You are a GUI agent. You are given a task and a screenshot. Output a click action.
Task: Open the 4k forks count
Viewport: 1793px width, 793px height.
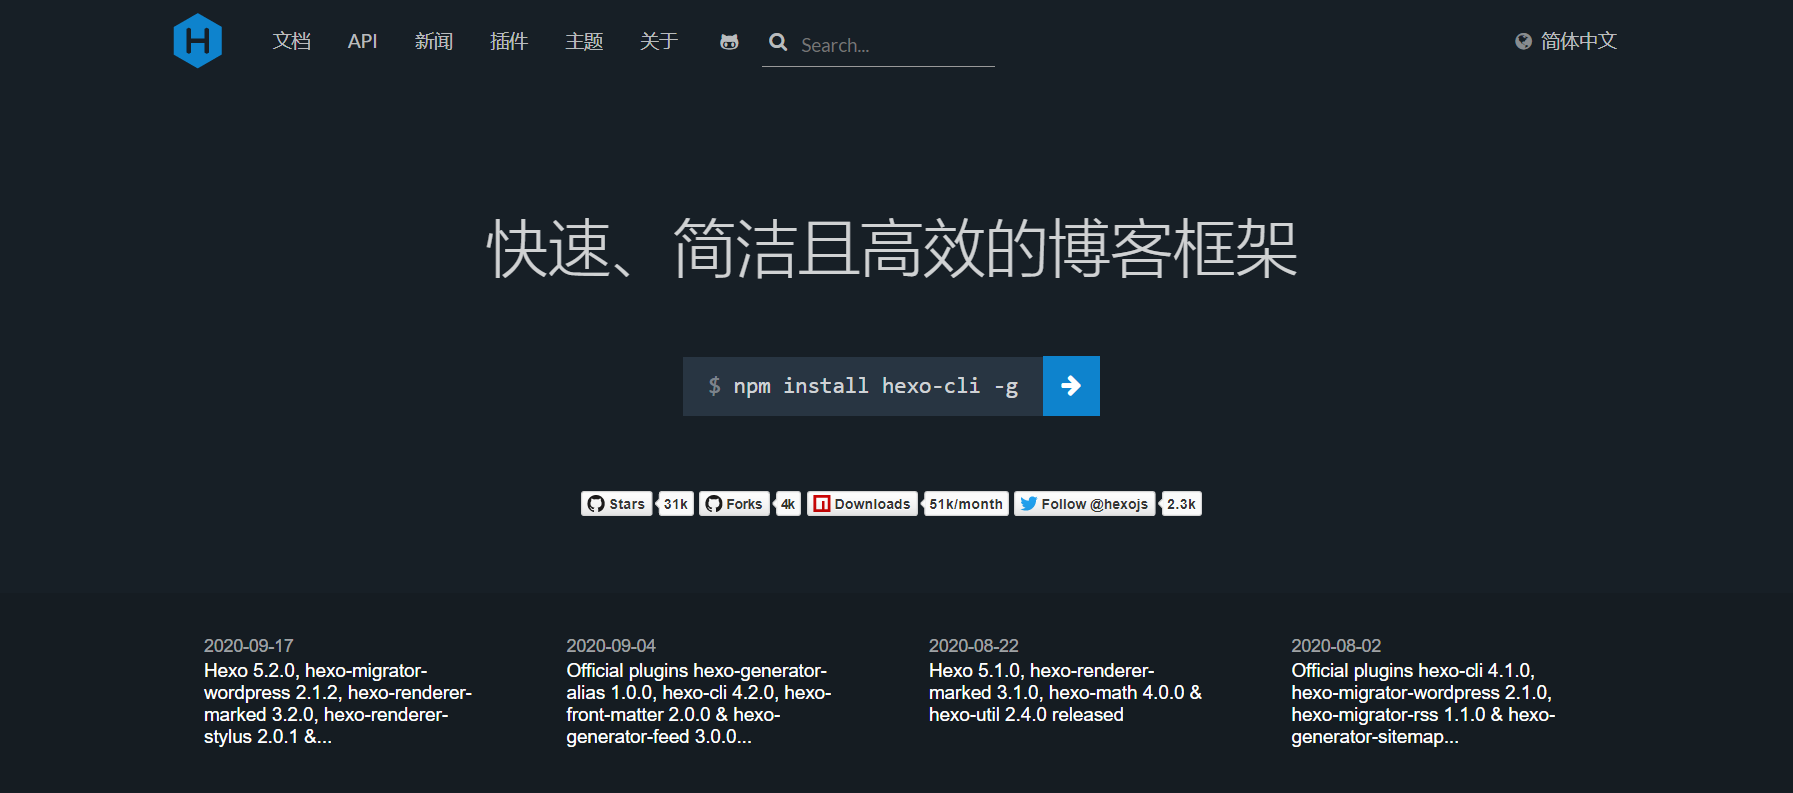(788, 504)
